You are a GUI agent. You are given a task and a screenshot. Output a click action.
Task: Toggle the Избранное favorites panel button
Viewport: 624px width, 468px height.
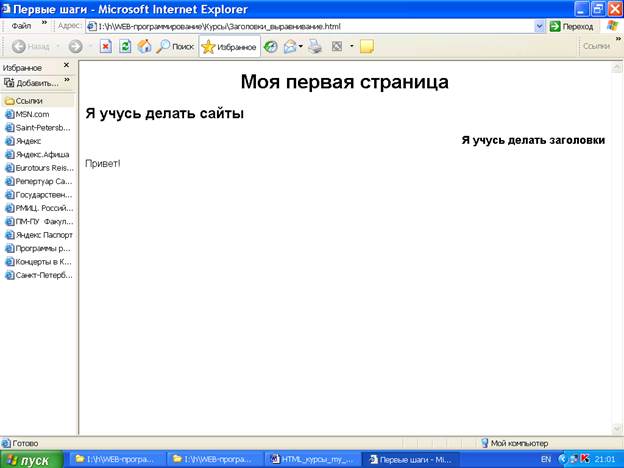[229, 46]
